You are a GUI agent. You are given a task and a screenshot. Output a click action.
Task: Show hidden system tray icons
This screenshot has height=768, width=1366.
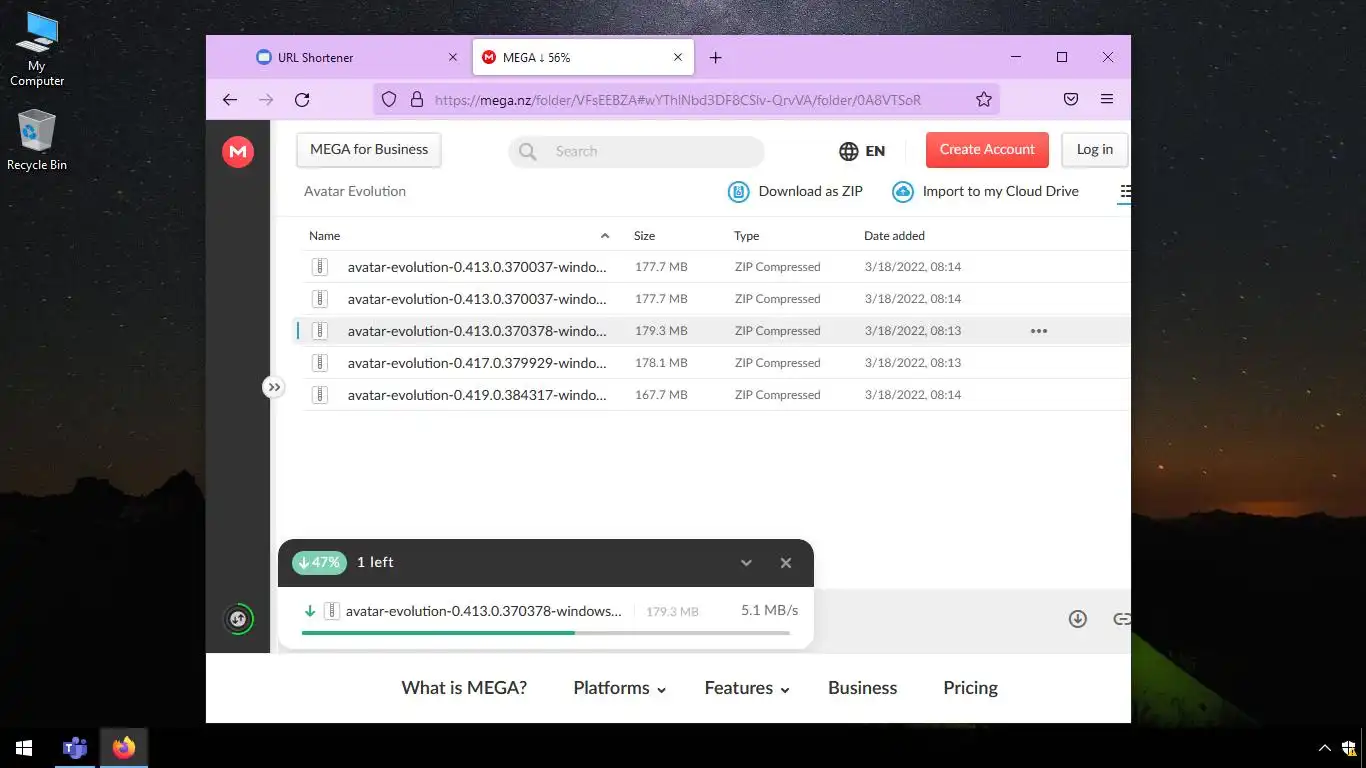[x=1325, y=748]
